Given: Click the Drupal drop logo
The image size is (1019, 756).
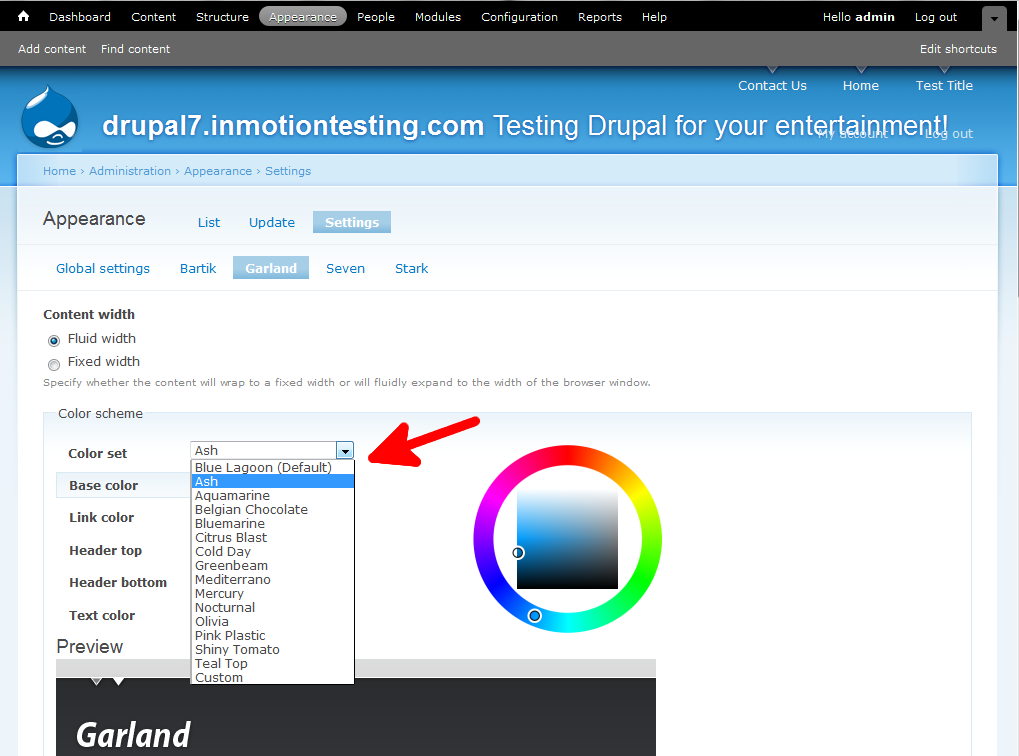Looking at the screenshot, I should click(x=49, y=117).
